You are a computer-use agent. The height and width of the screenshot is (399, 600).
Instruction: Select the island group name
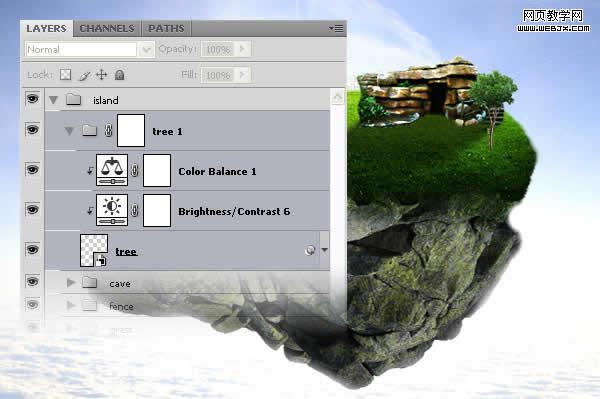tap(106, 100)
